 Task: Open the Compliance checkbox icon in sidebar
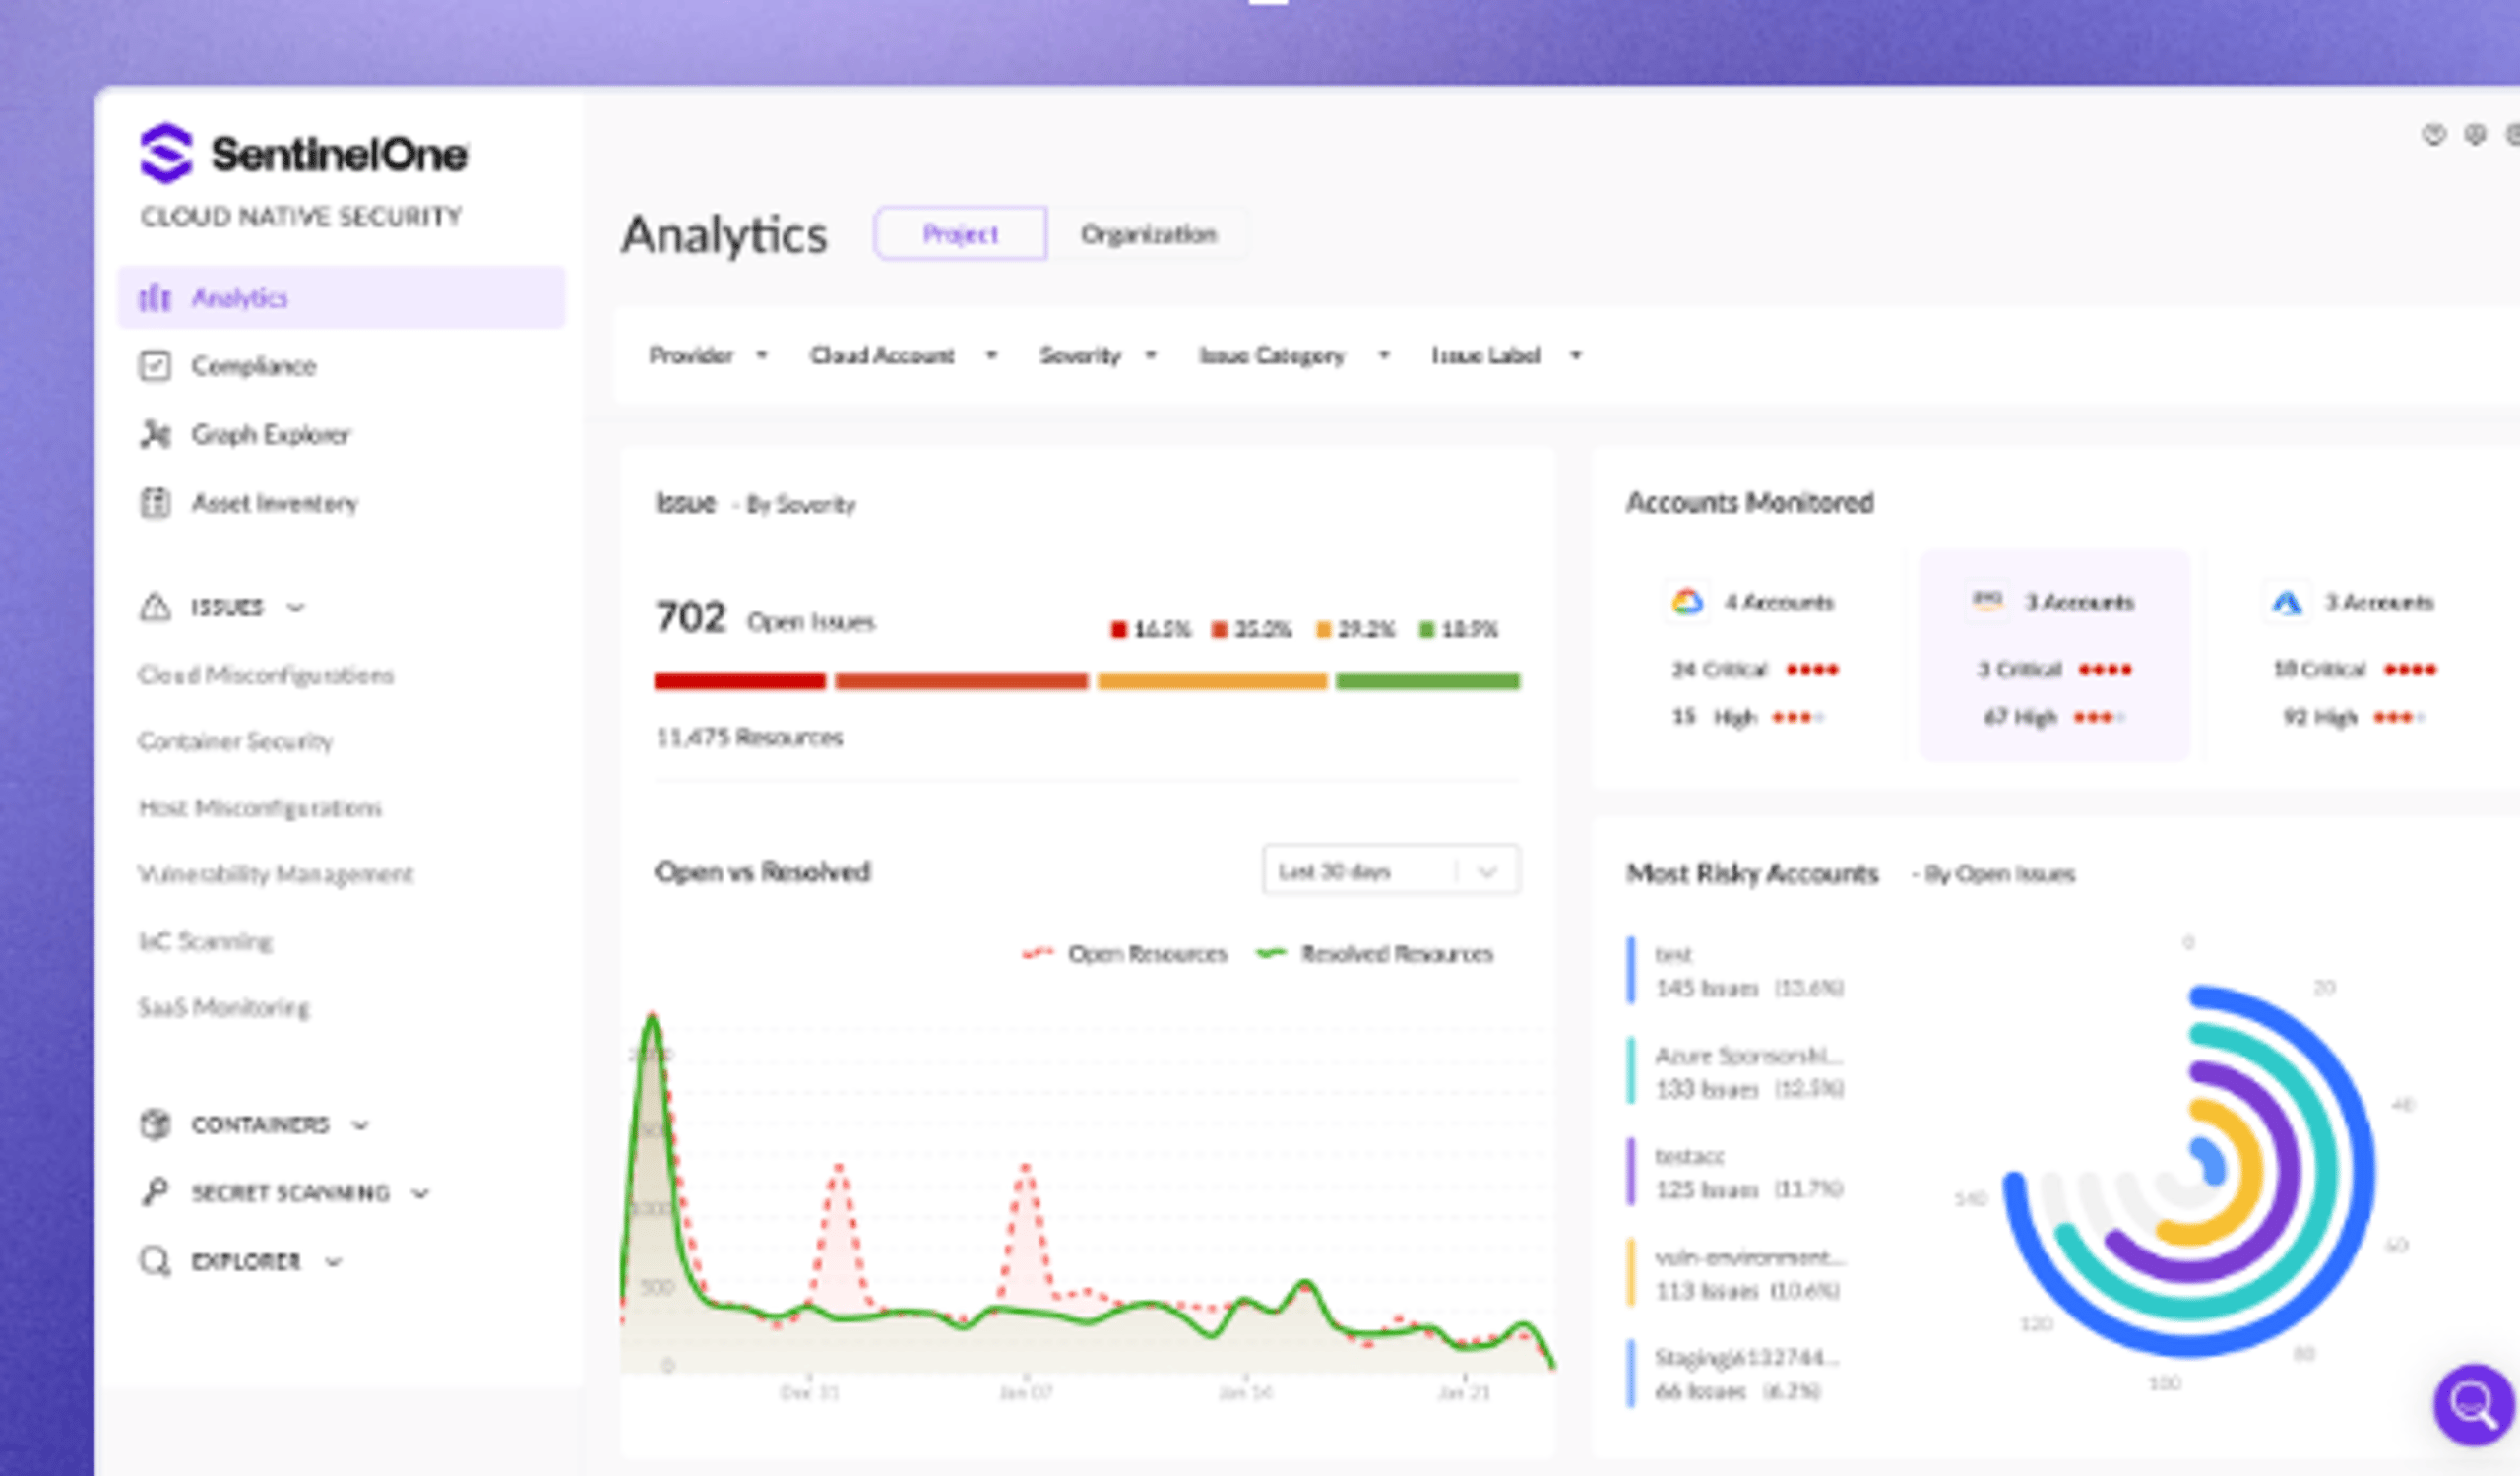(155, 366)
